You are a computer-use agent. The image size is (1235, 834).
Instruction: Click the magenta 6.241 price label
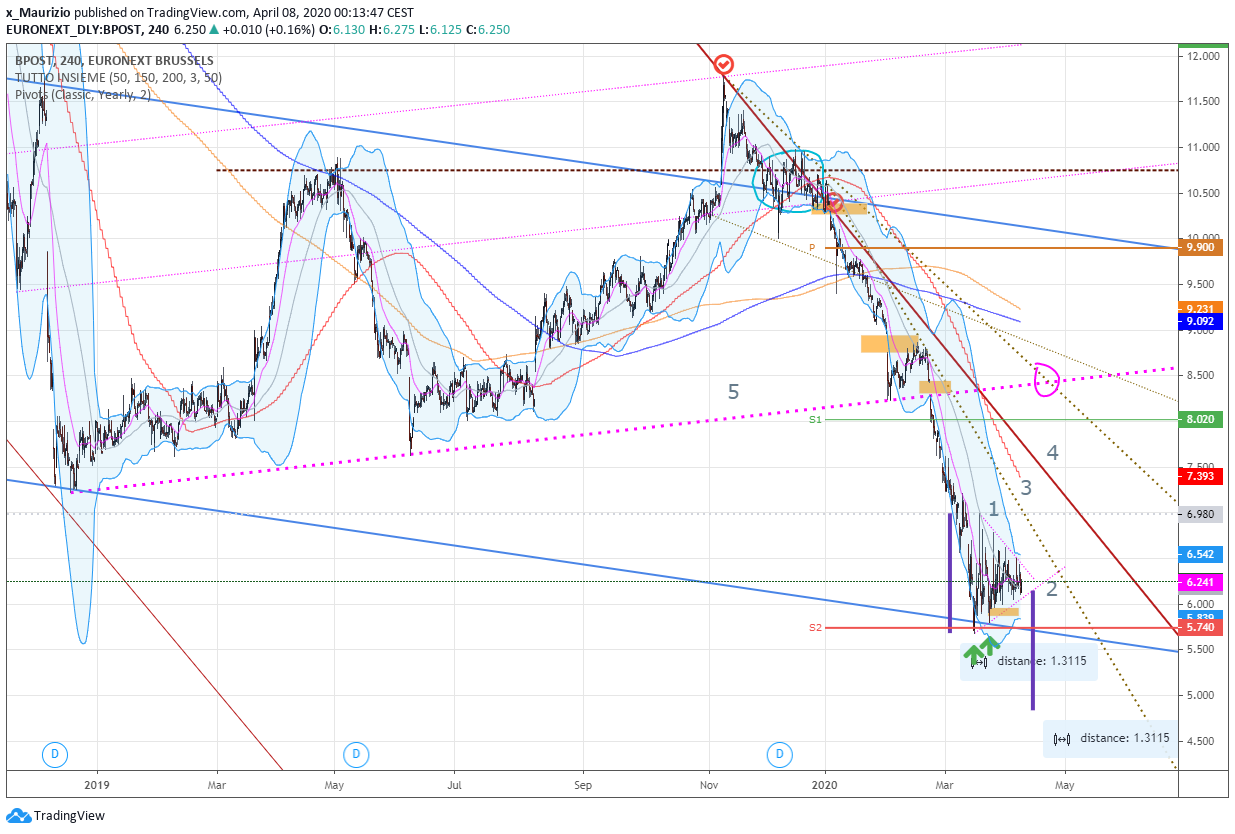[x=1201, y=582]
